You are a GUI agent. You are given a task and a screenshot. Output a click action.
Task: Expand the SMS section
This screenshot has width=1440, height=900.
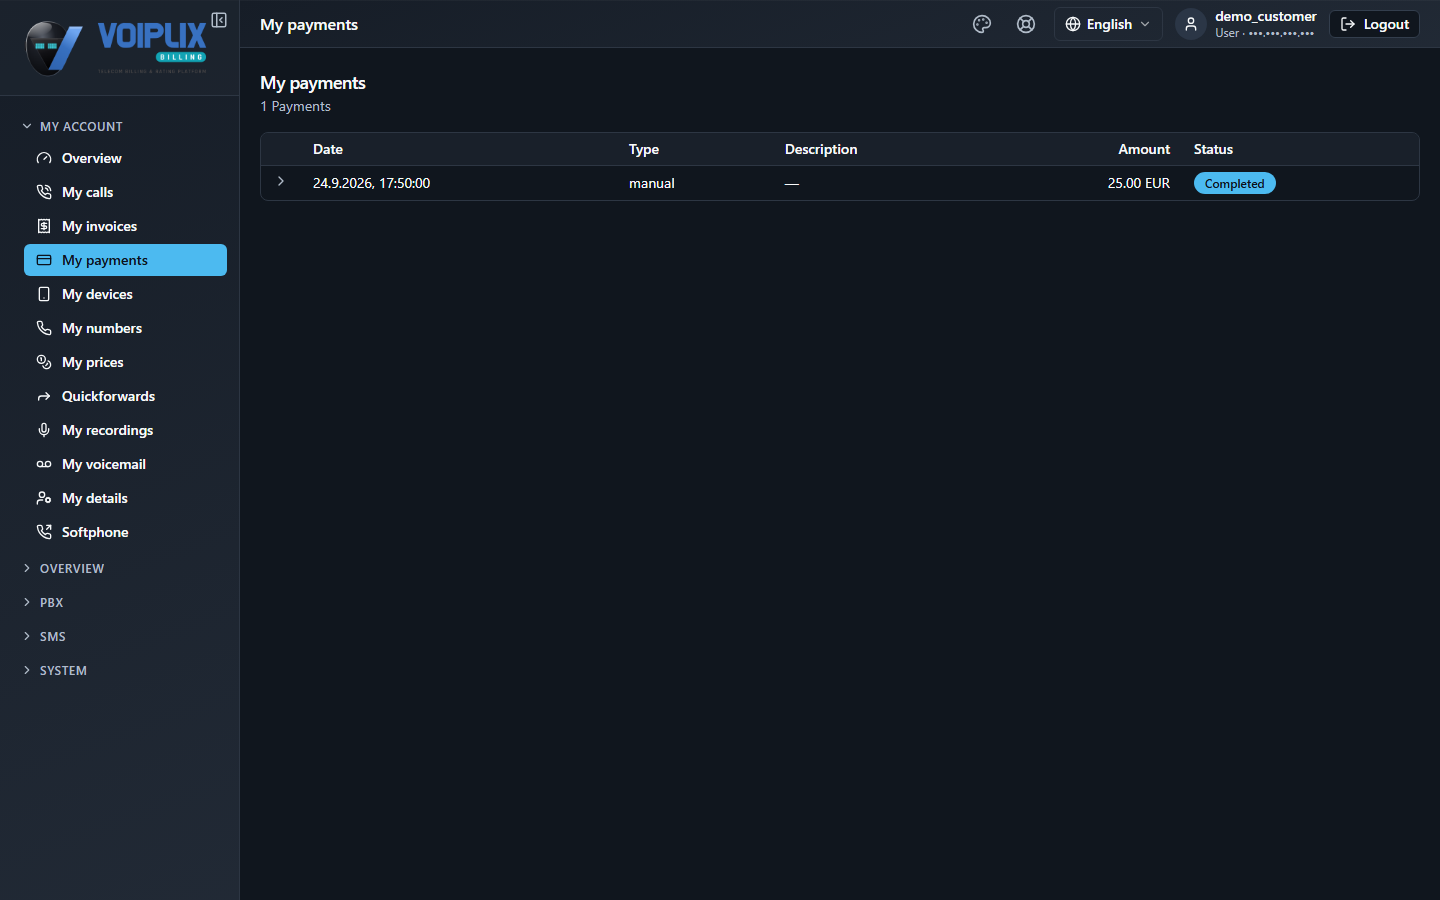44,636
